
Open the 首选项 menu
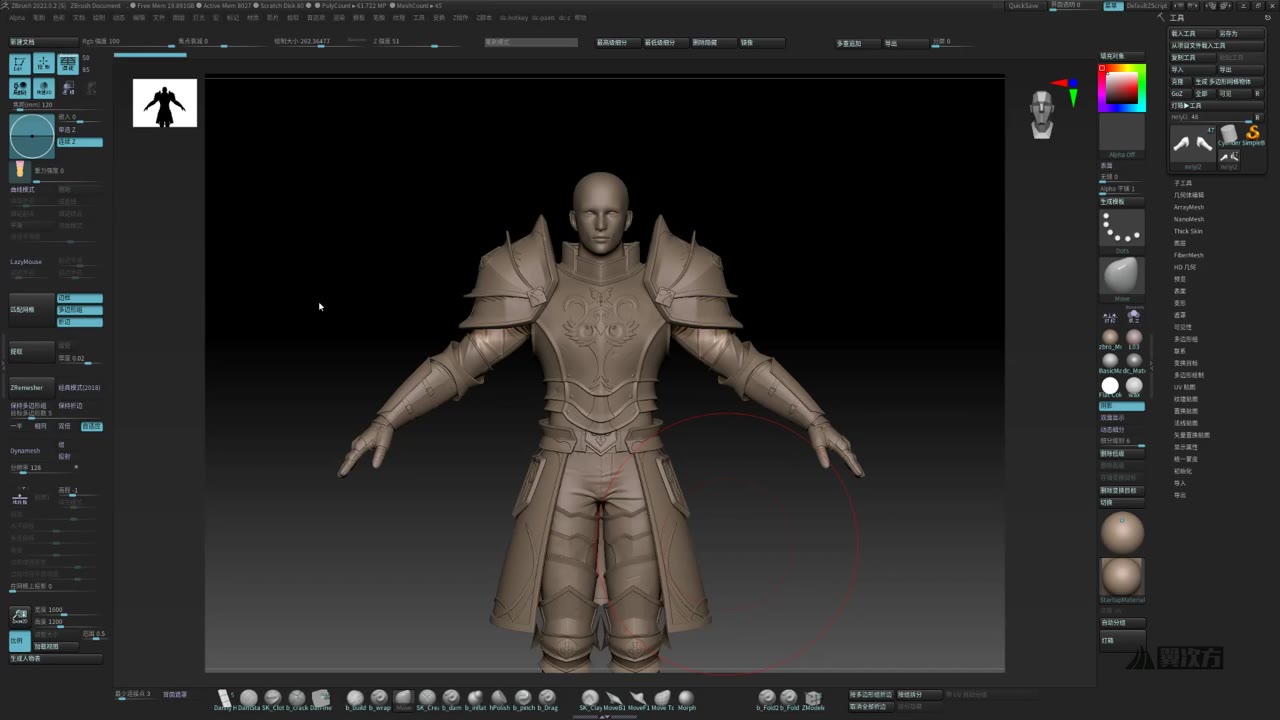coord(316,17)
